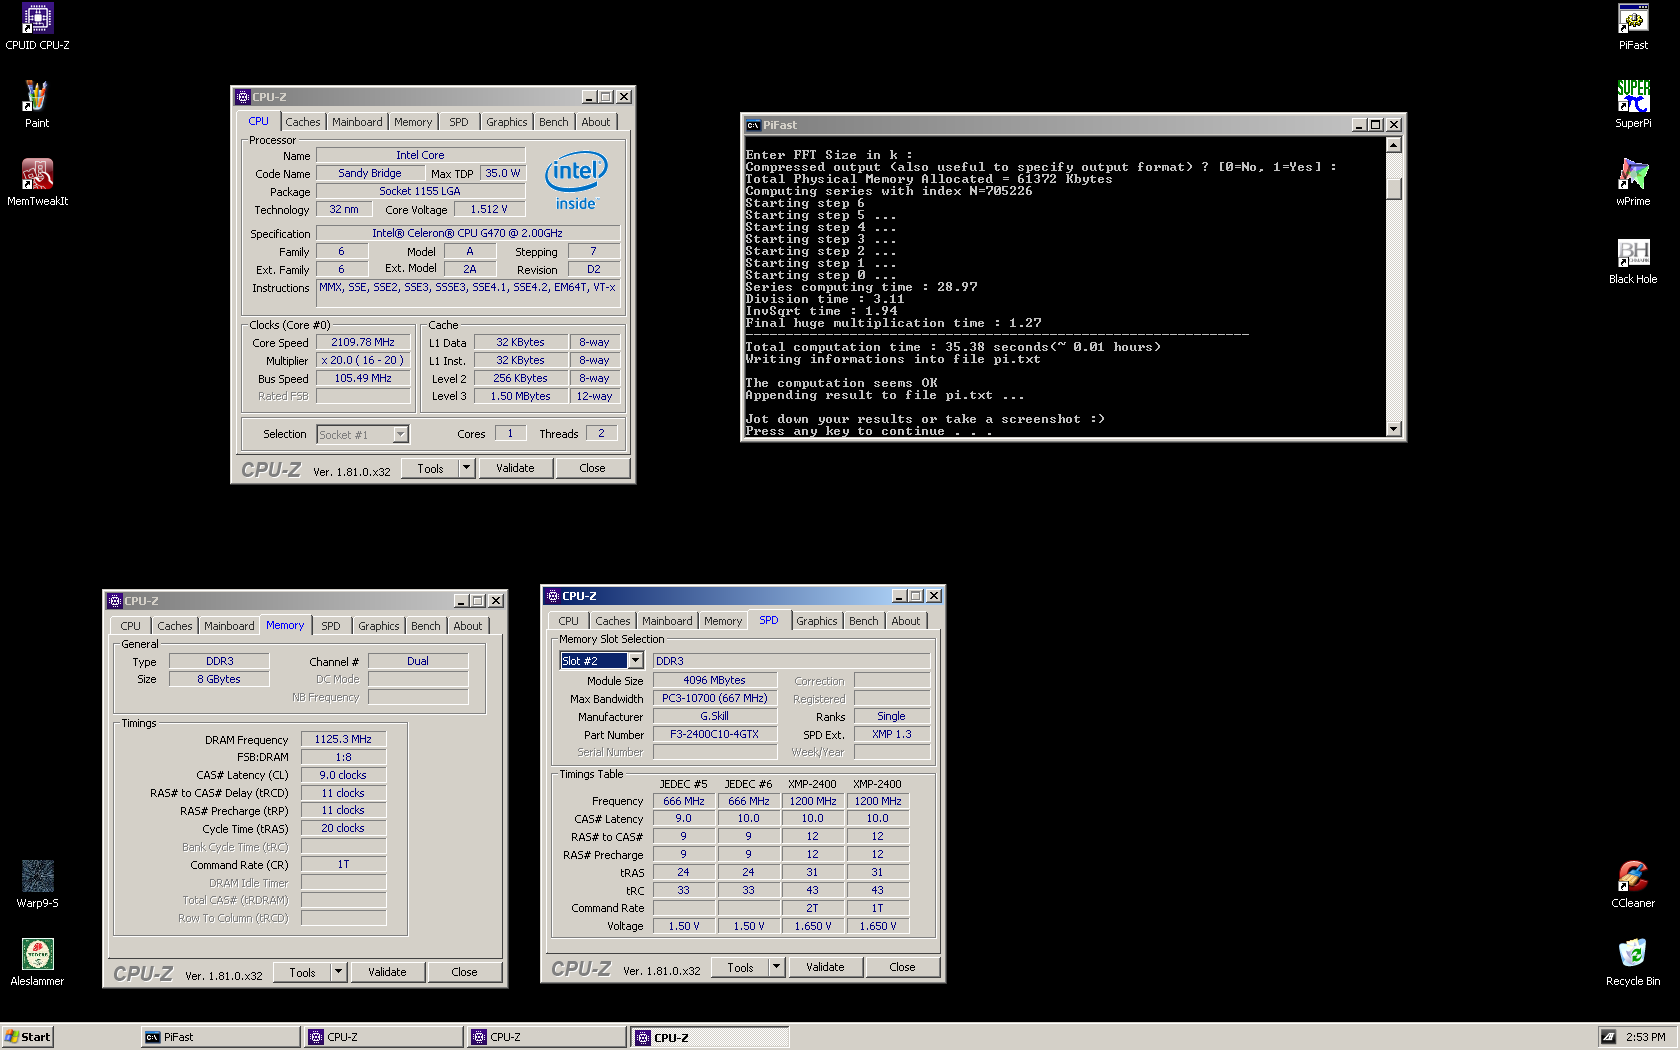This screenshot has height=1050, width=1680.
Task: Click the Max Bandwidth value PC3-10700
Action: 714,698
